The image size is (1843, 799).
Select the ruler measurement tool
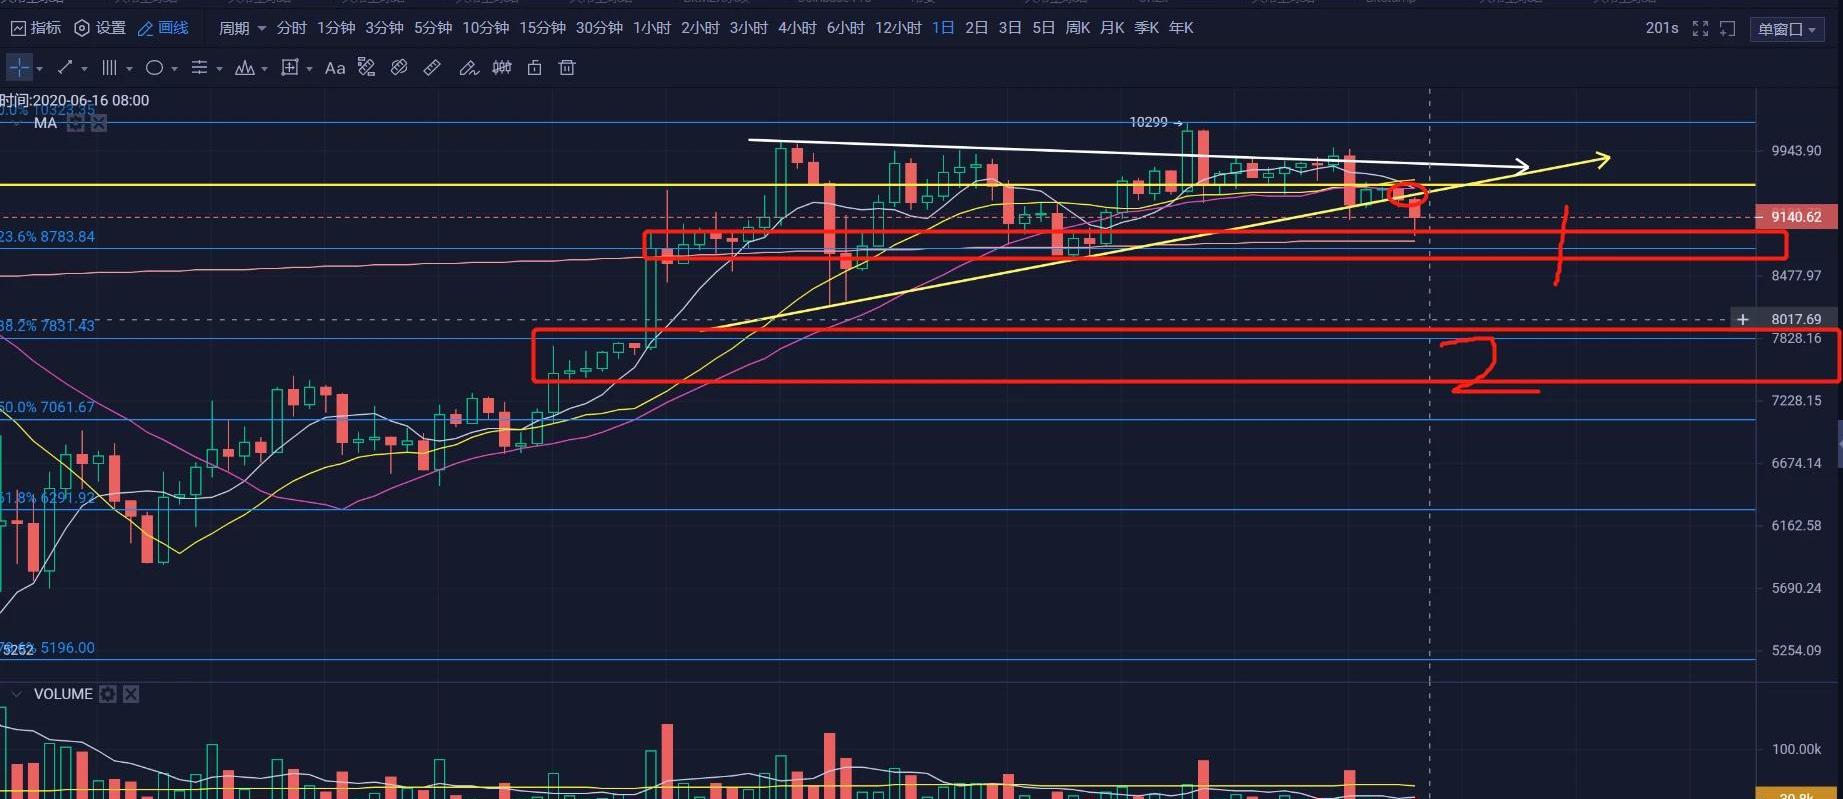[432, 68]
